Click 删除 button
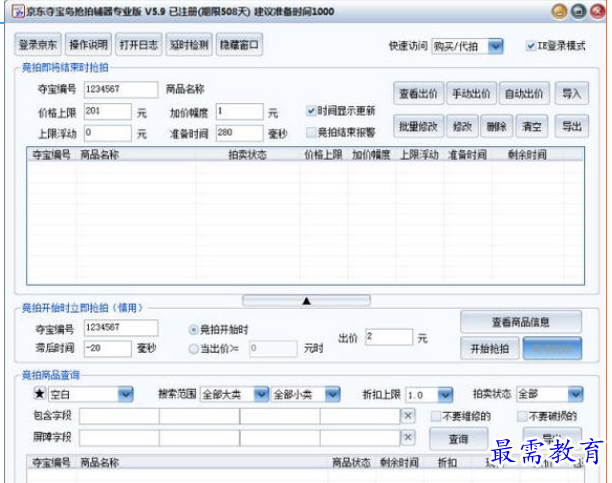This screenshot has height=483, width=612. click(x=497, y=127)
